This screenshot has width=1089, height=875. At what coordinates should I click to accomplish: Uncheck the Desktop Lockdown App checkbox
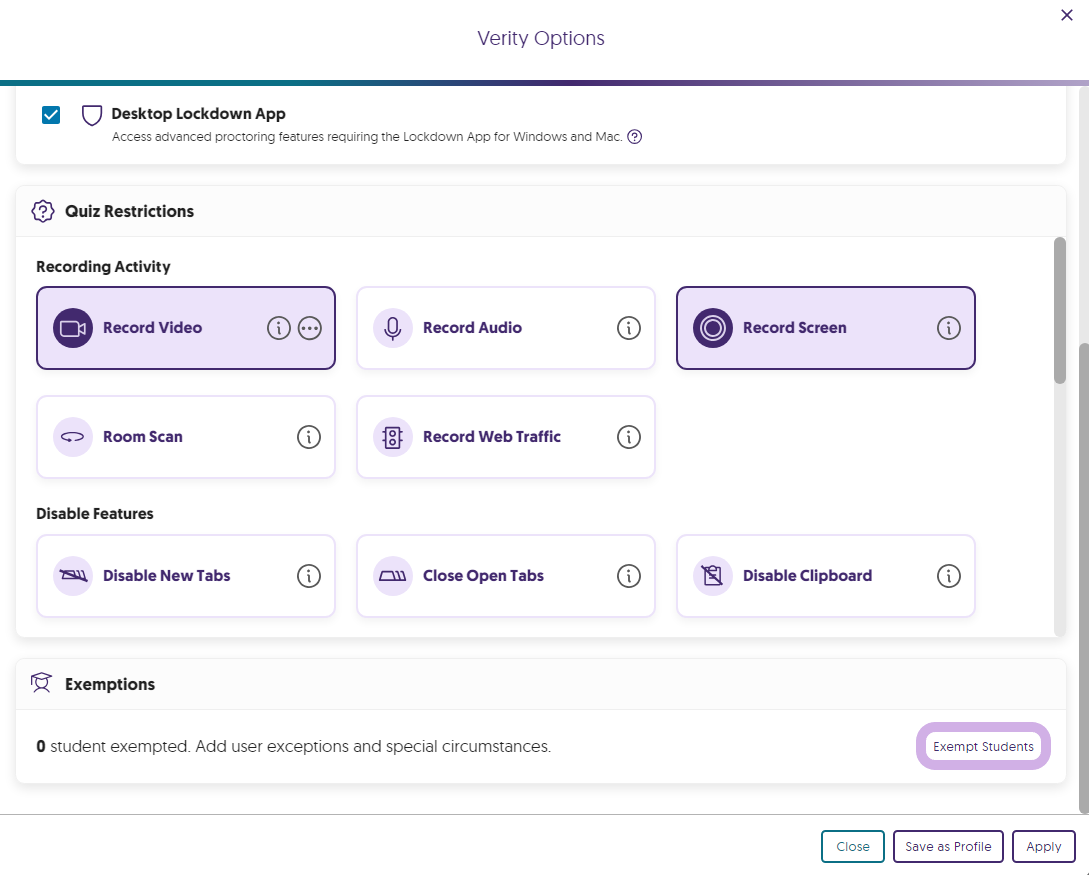51,115
